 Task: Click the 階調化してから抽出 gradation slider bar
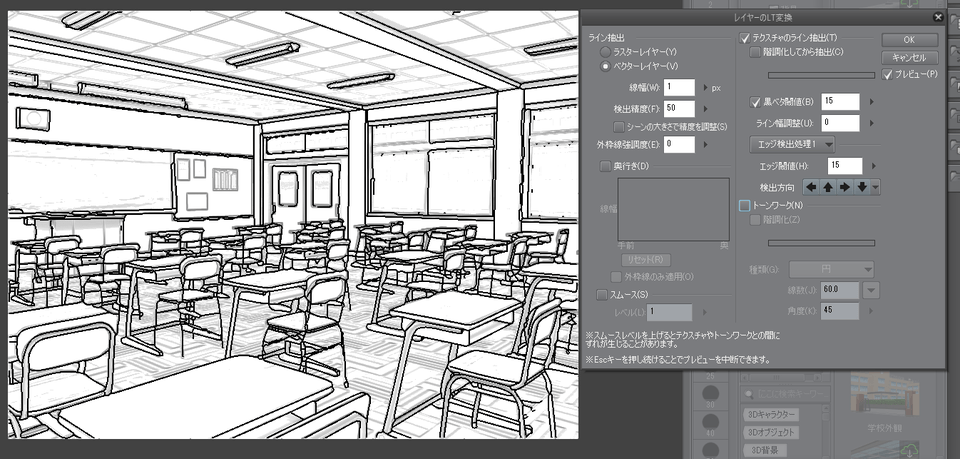(820, 74)
